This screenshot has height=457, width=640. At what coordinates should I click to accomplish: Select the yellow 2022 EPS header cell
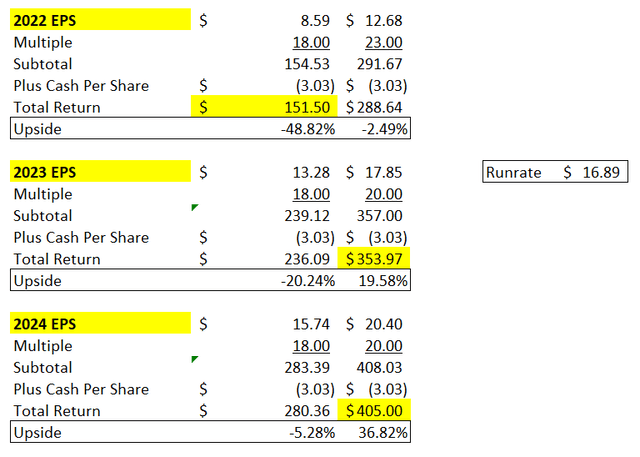[x=100, y=20]
